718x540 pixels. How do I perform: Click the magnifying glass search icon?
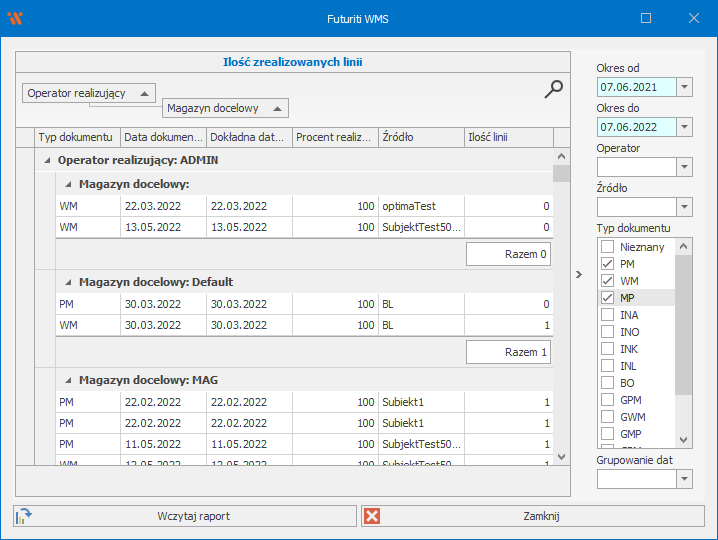554,89
